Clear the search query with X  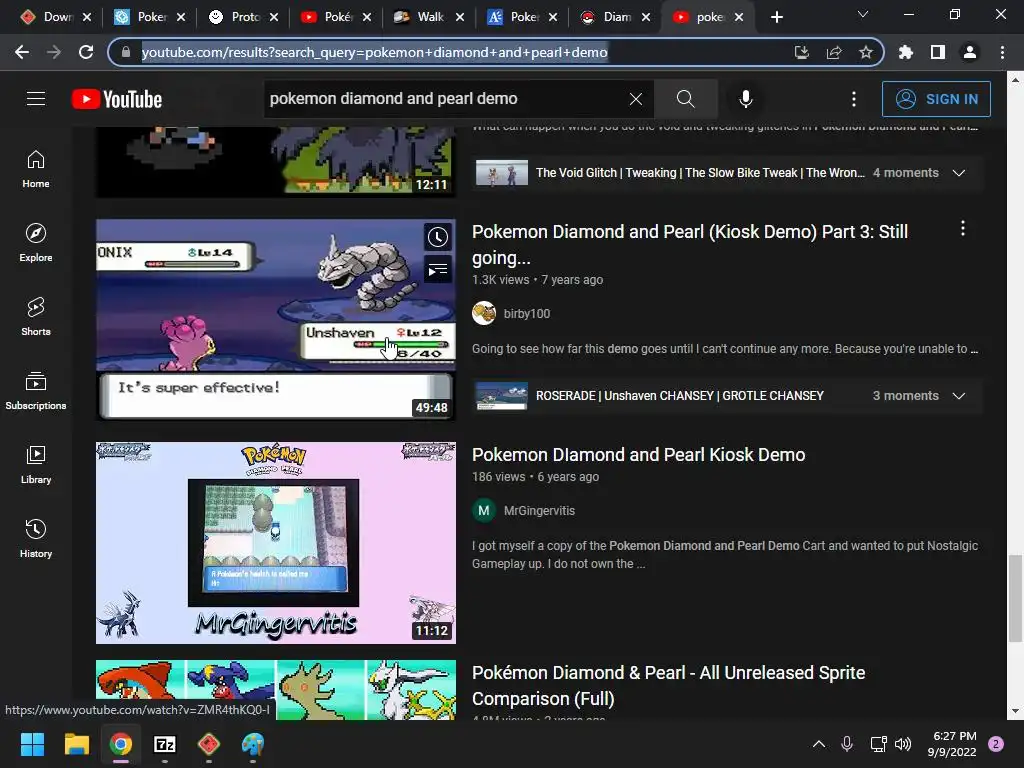pyautogui.click(x=635, y=99)
